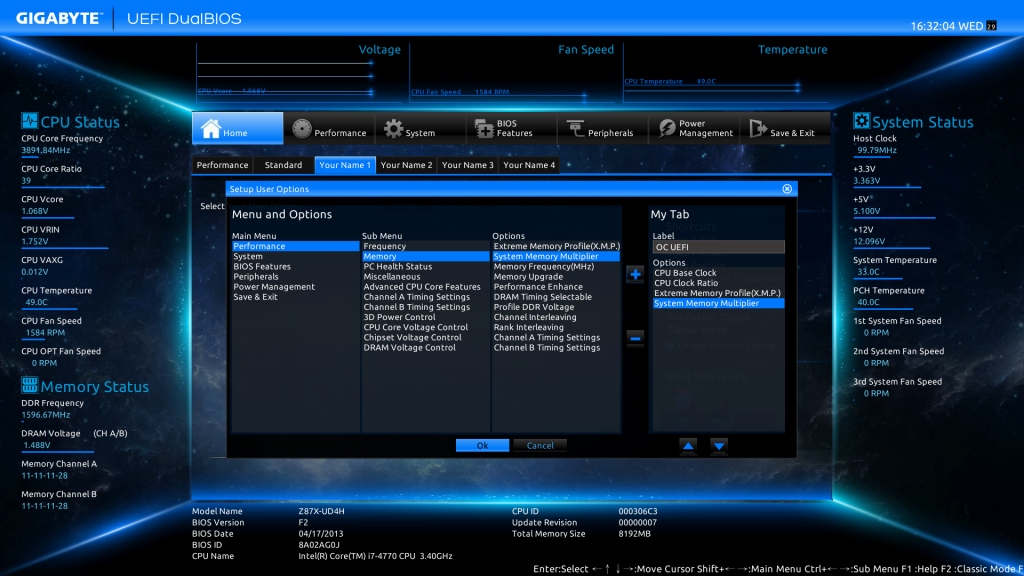Screen dimensions: 1024x576
Task: Click the Performance gauge icon
Action: (302, 129)
